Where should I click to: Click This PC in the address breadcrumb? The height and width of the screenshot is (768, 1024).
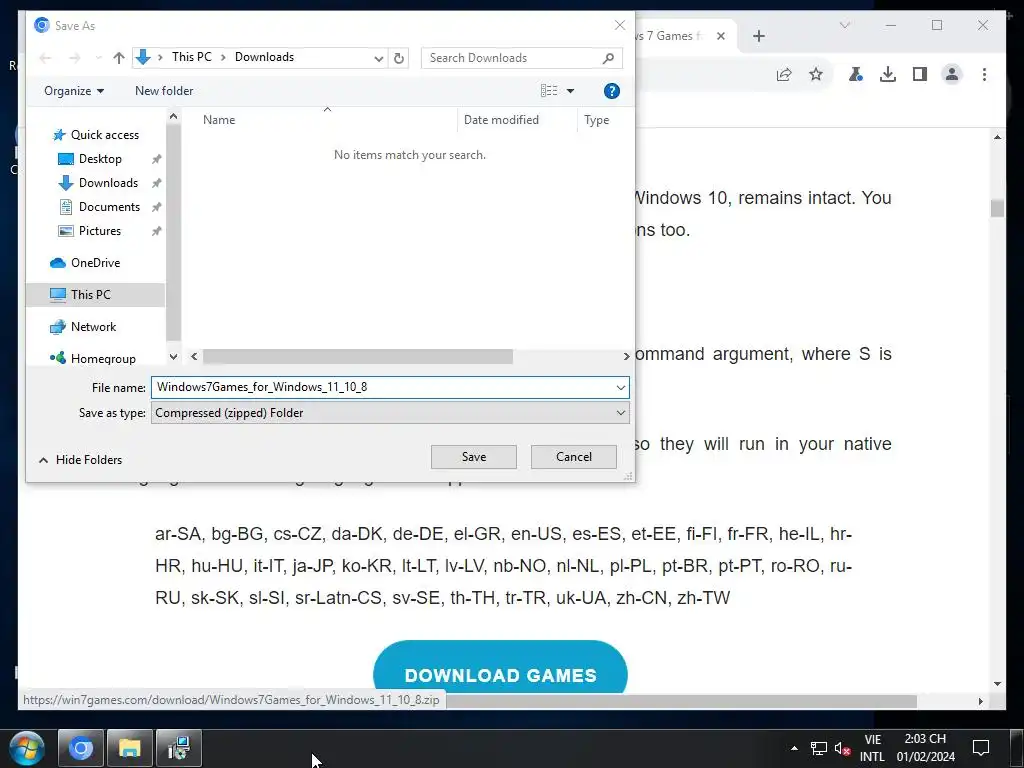[x=191, y=57]
